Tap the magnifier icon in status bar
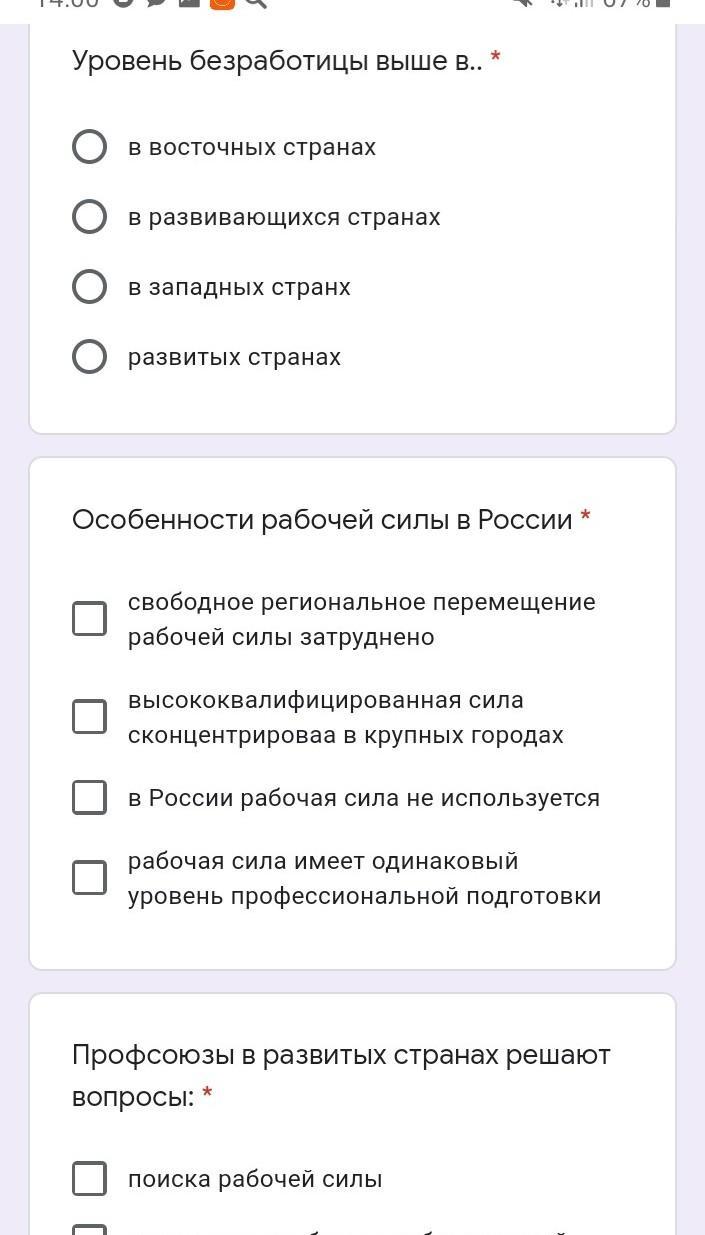The height and width of the screenshot is (1235, 705). [x=256, y=3]
